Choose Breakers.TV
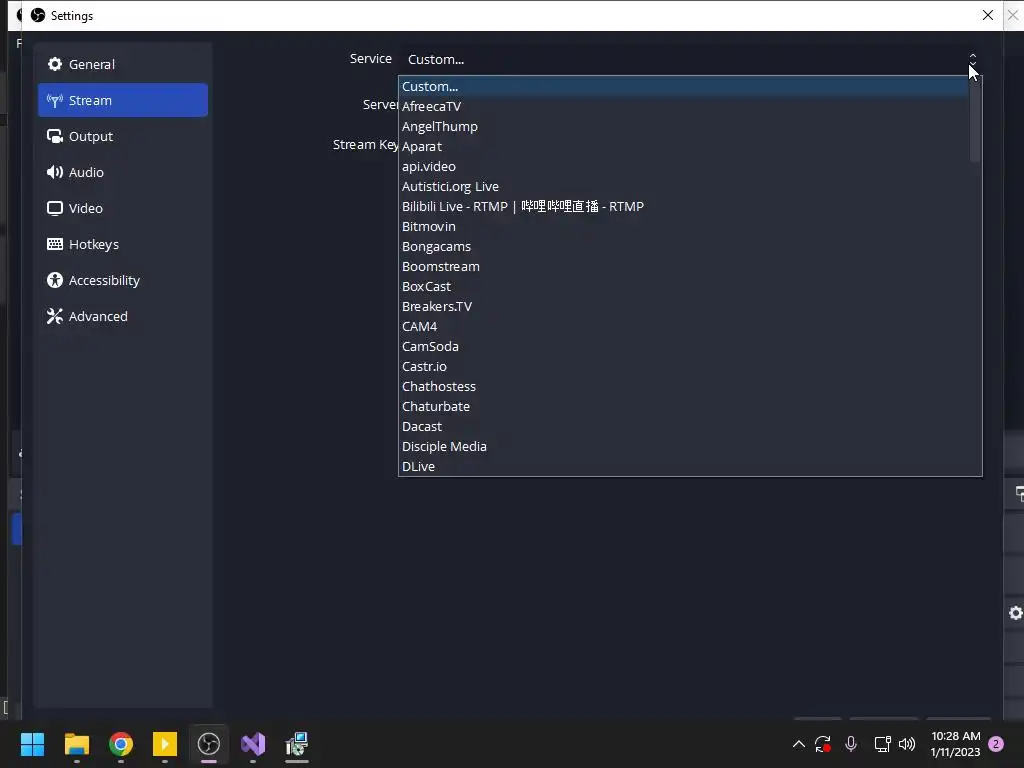Viewport: 1024px width, 768px height. click(684, 306)
